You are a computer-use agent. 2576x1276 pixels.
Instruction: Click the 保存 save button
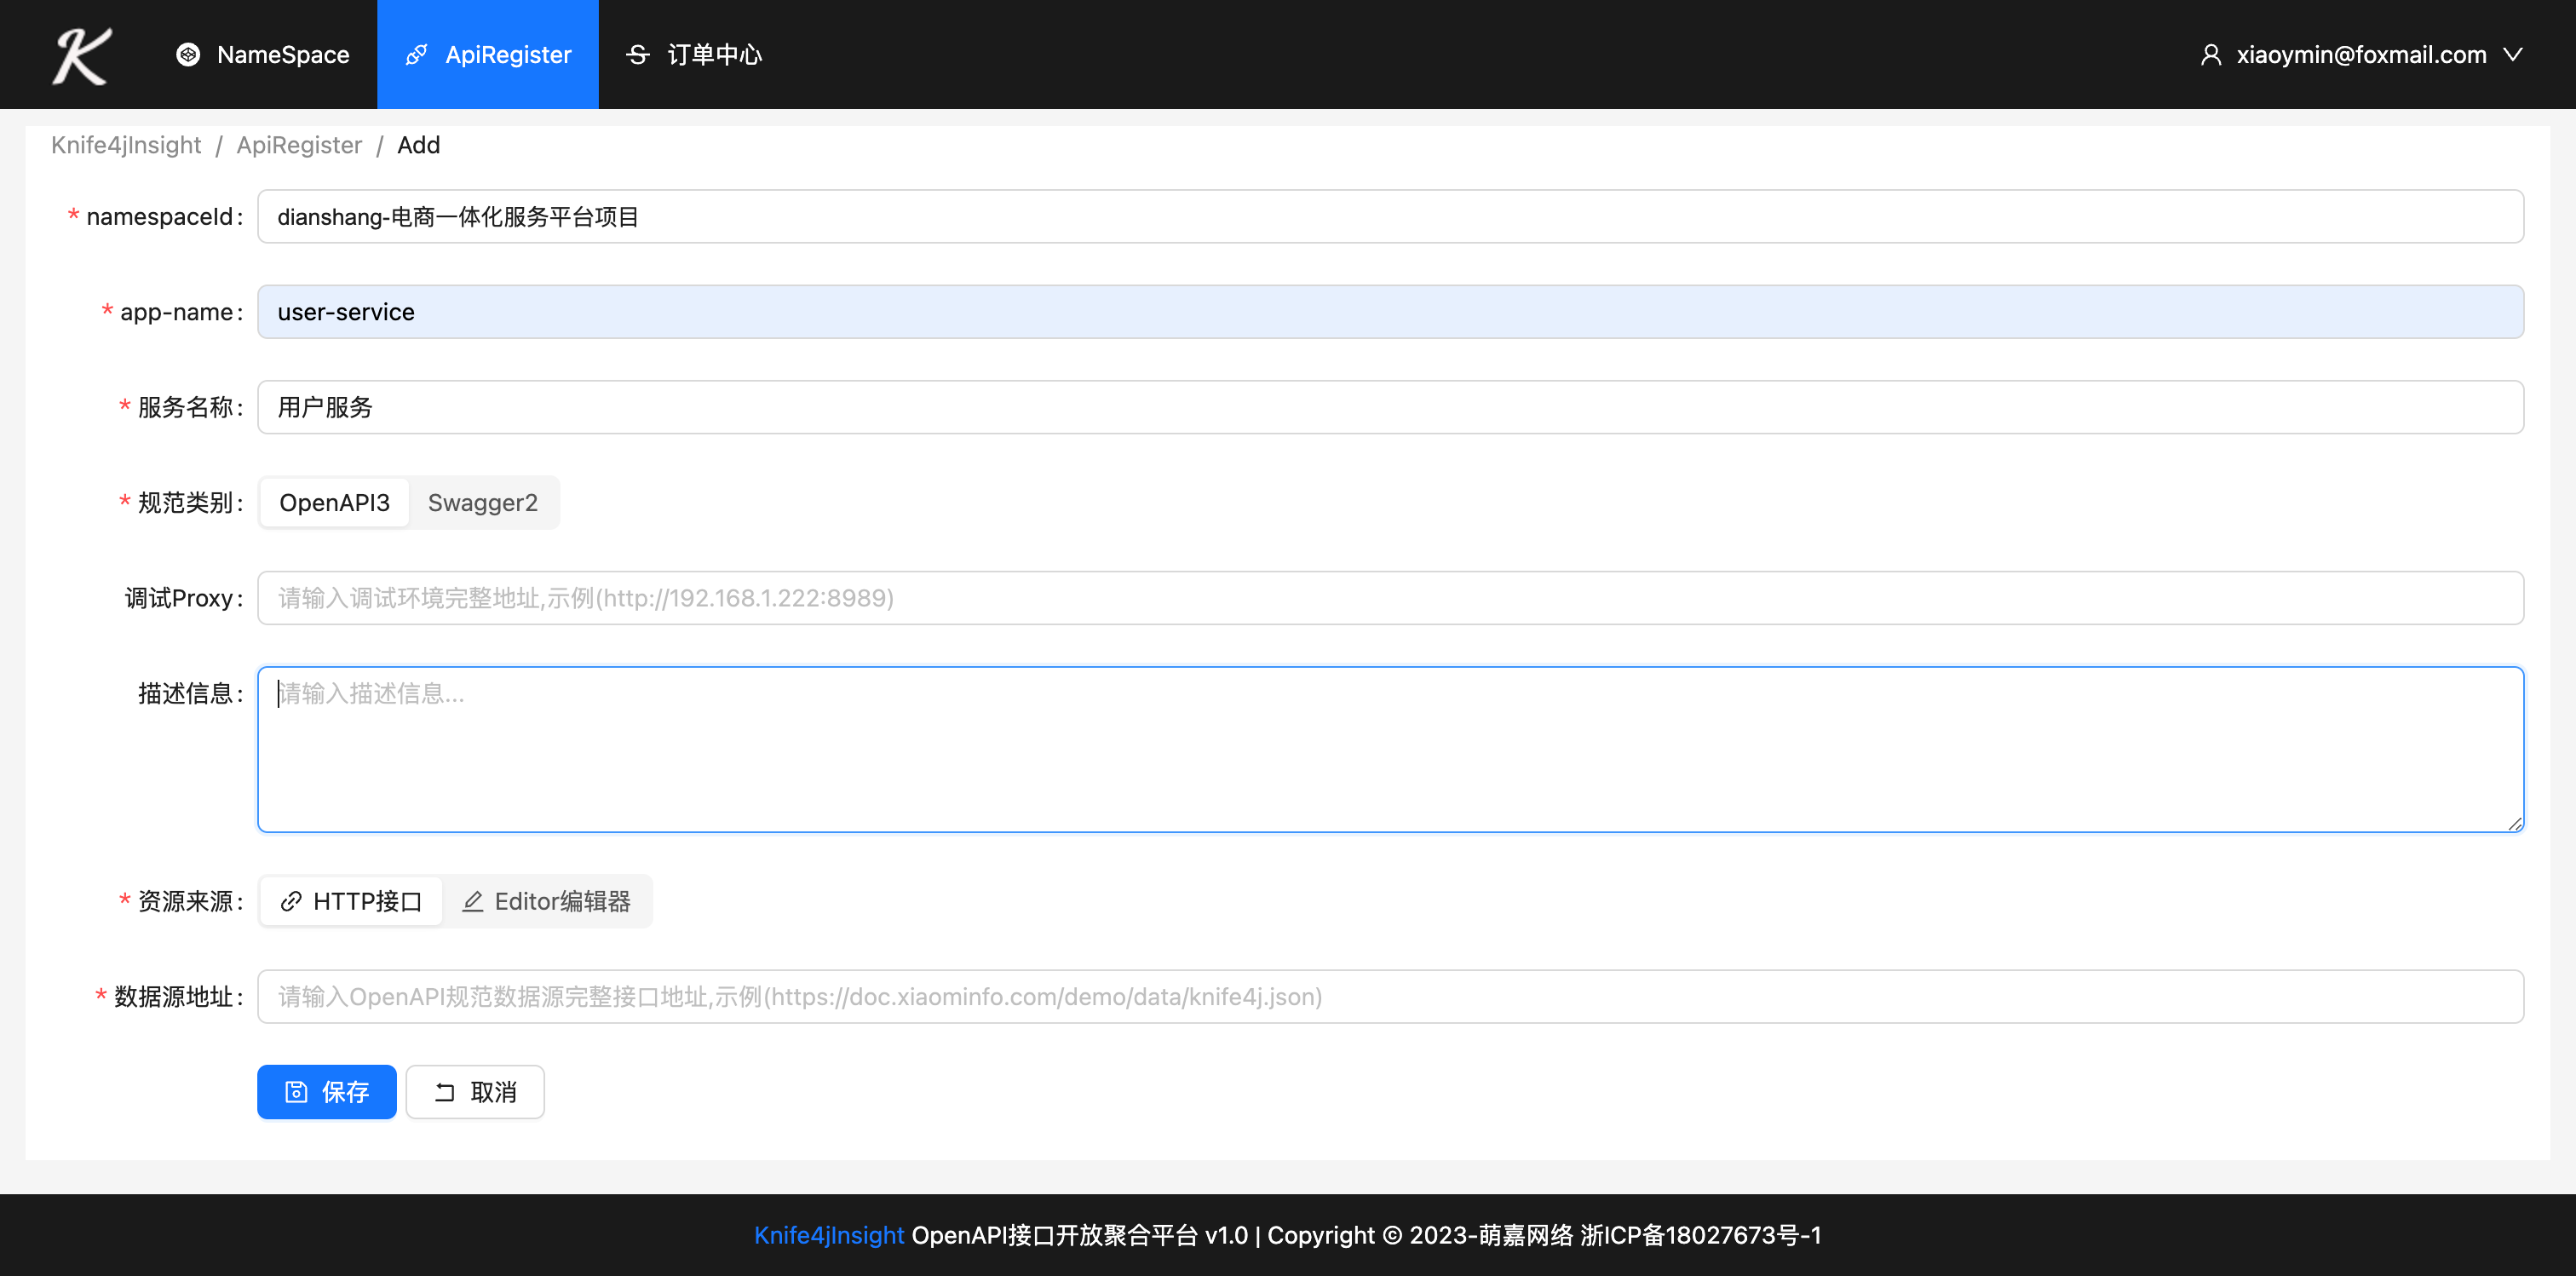pos(327,1092)
